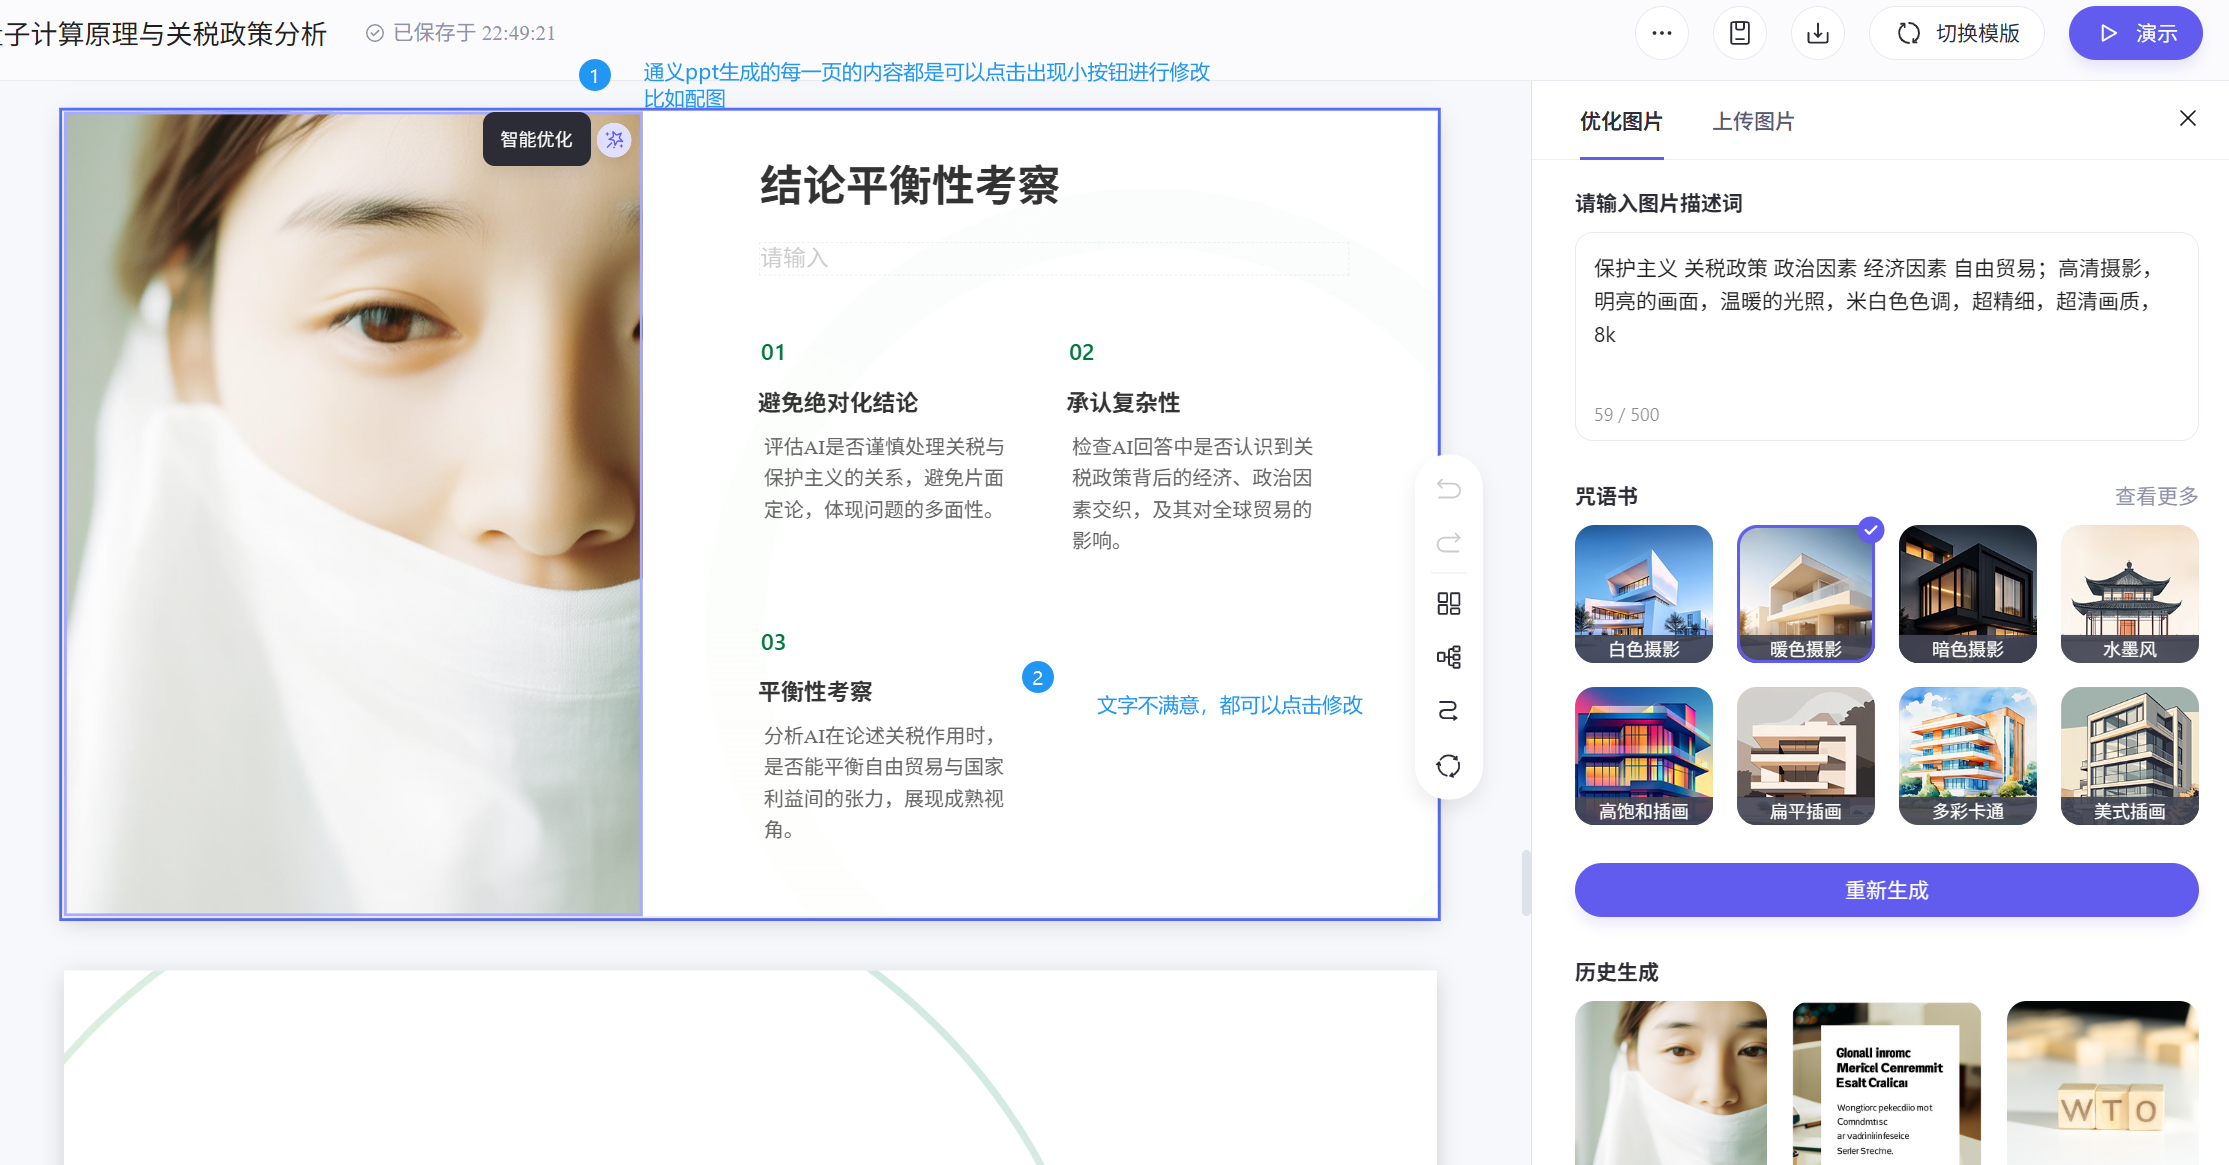Select the 水墨风 style
This screenshot has width=2229, height=1165.
[2129, 593]
